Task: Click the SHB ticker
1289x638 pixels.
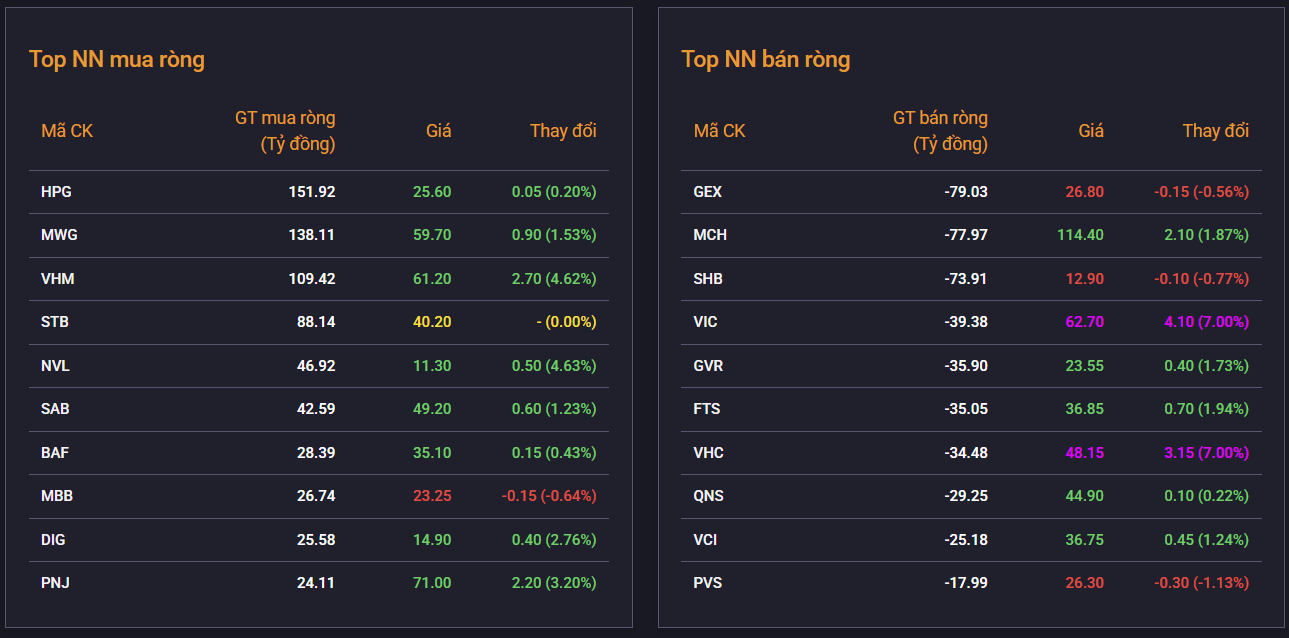Action: pos(708,279)
